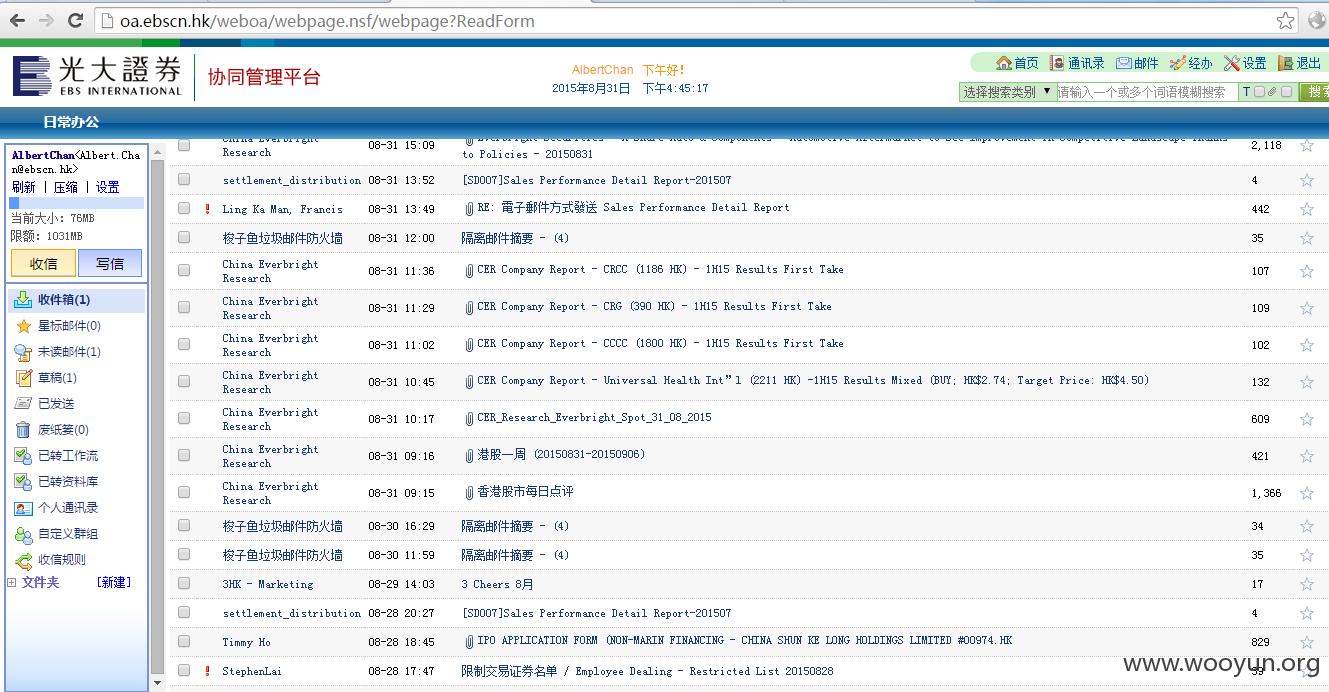
Task: Open CER_Research_Everbright_Spot_31_08_2015 email
Action: coord(594,417)
